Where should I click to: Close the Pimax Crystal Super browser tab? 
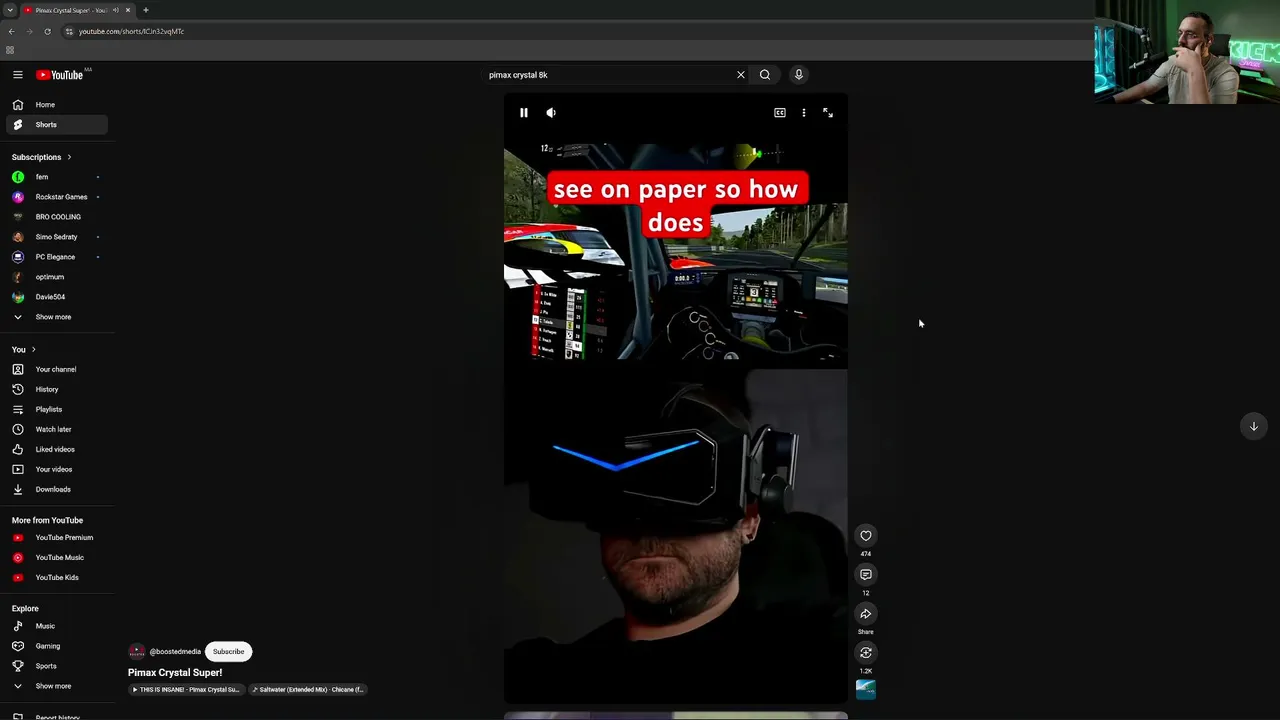point(128,10)
